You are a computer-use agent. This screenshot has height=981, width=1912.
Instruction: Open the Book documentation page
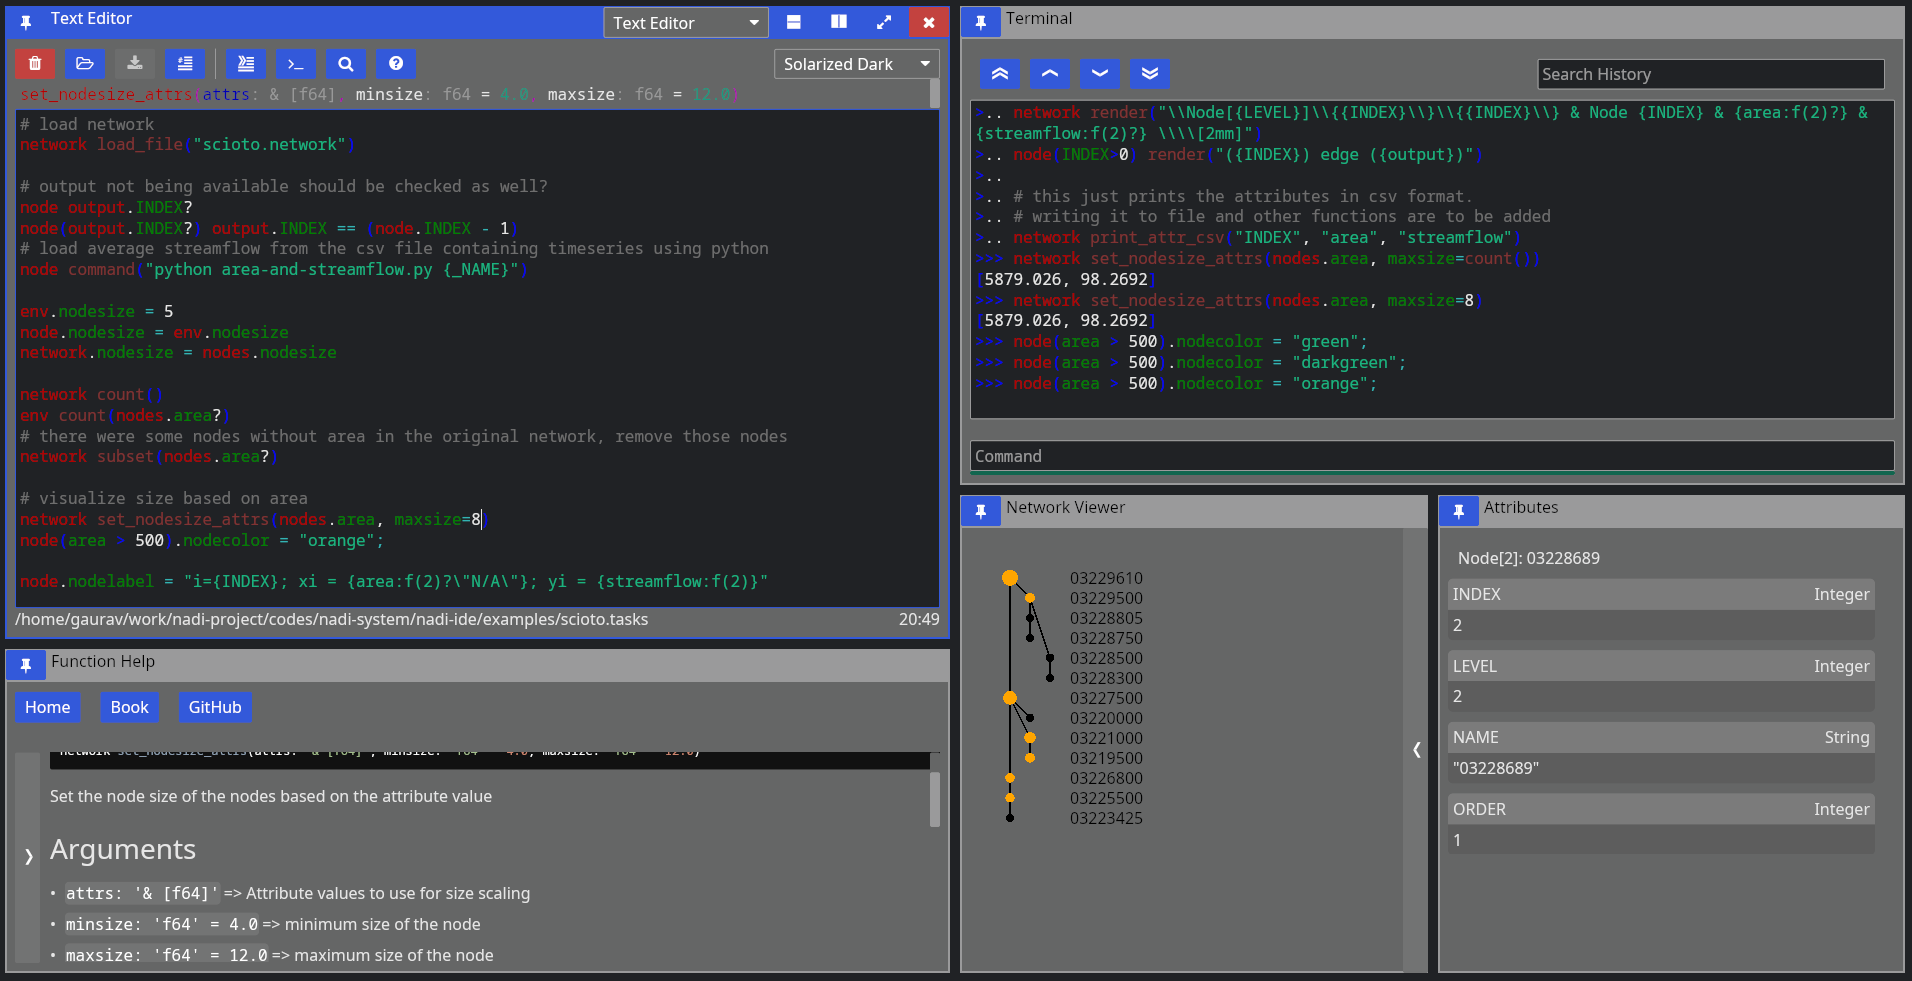[x=129, y=707]
